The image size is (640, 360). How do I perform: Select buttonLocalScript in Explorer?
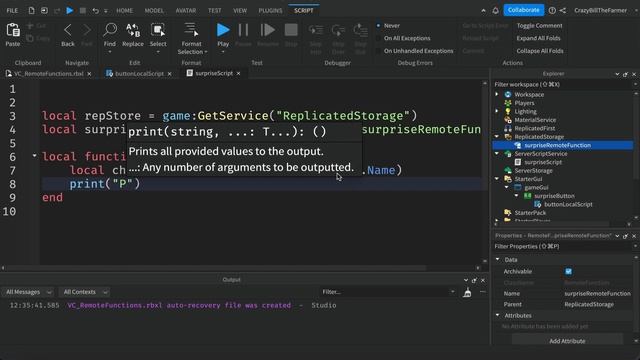click(568, 204)
